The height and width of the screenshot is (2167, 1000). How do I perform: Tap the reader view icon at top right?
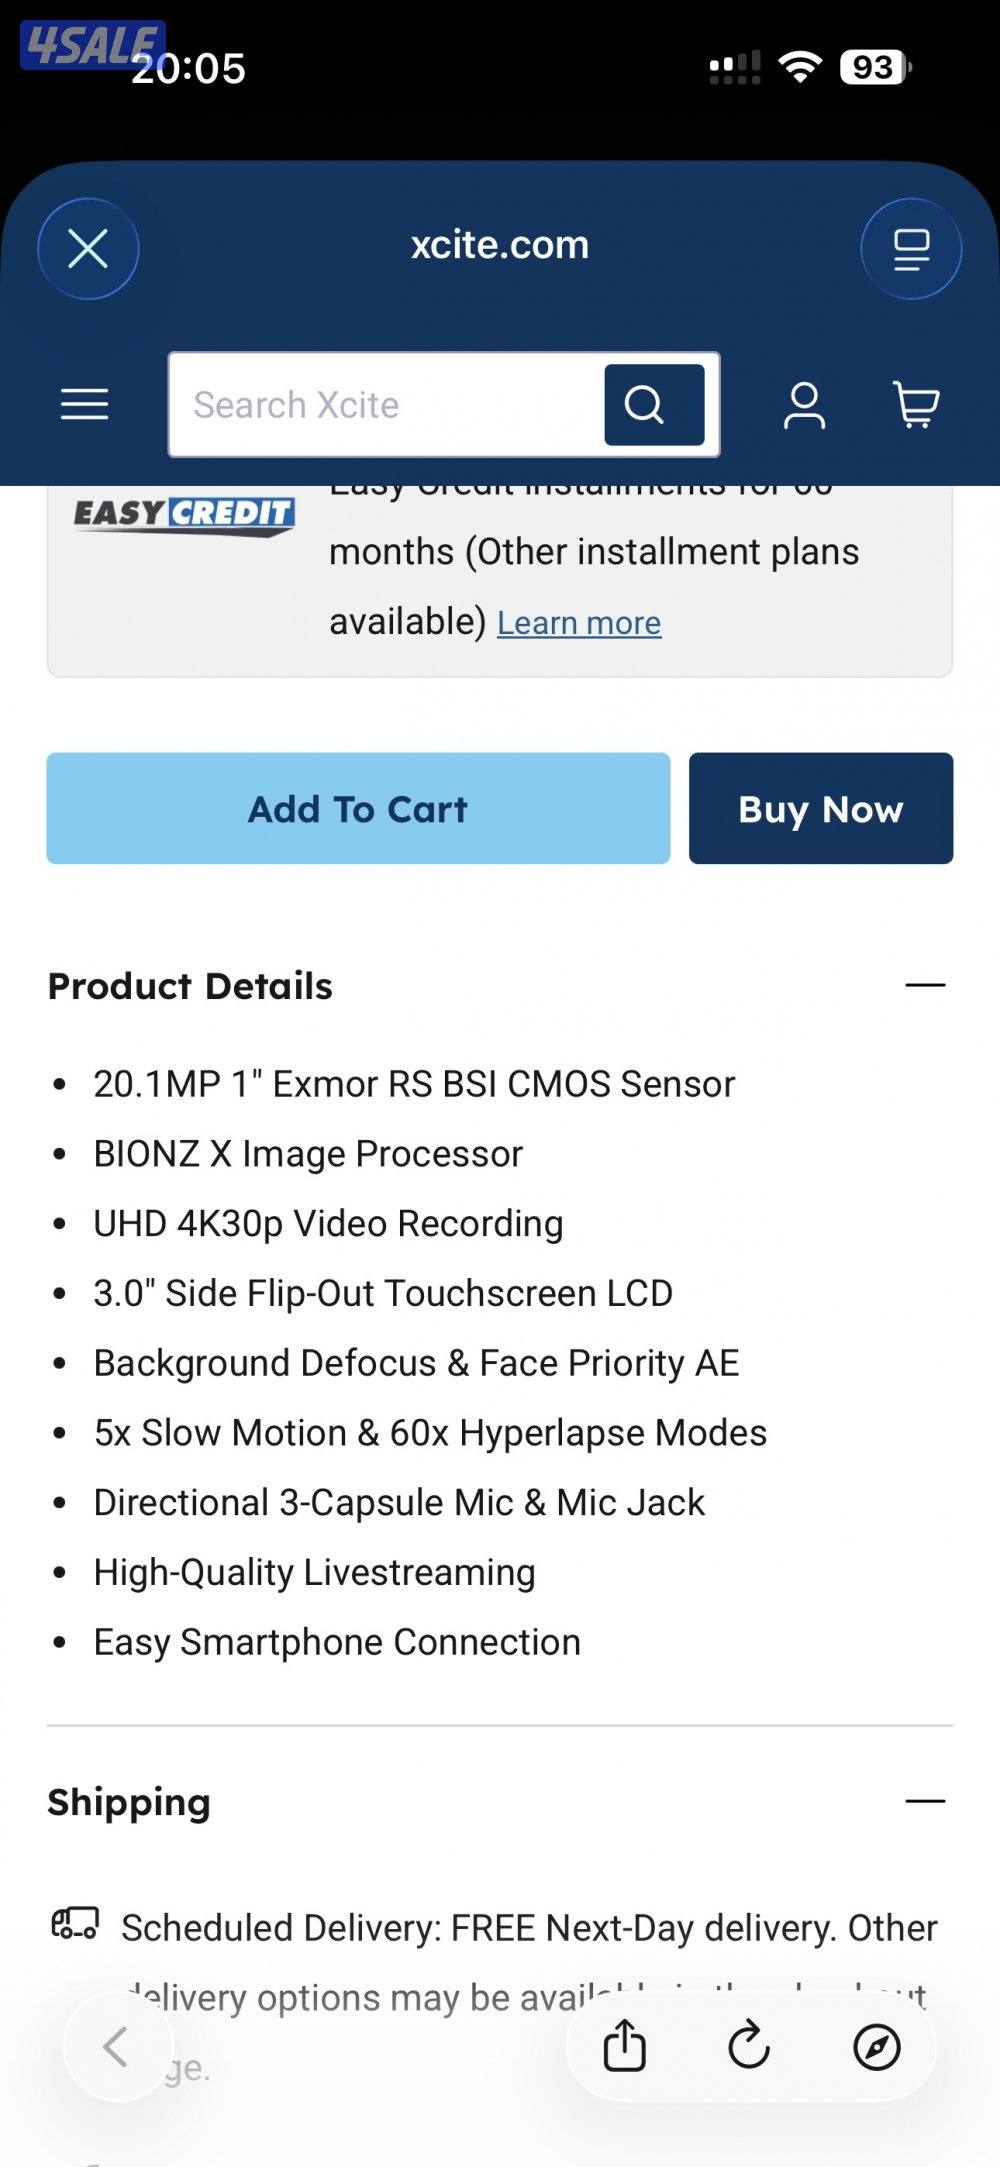[909, 248]
